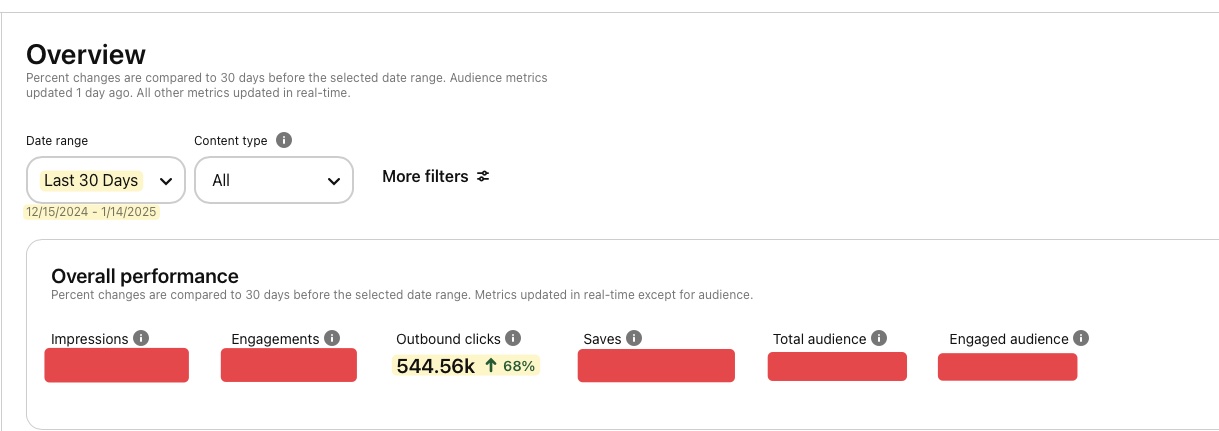Click info icon beside Total audience
The height and width of the screenshot is (431, 1219).
pyautogui.click(x=879, y=339)
